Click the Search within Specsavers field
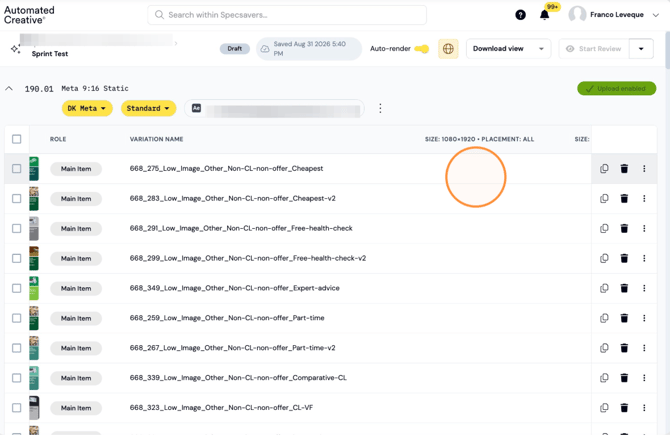Screen dimensions: 670x436 287,15
